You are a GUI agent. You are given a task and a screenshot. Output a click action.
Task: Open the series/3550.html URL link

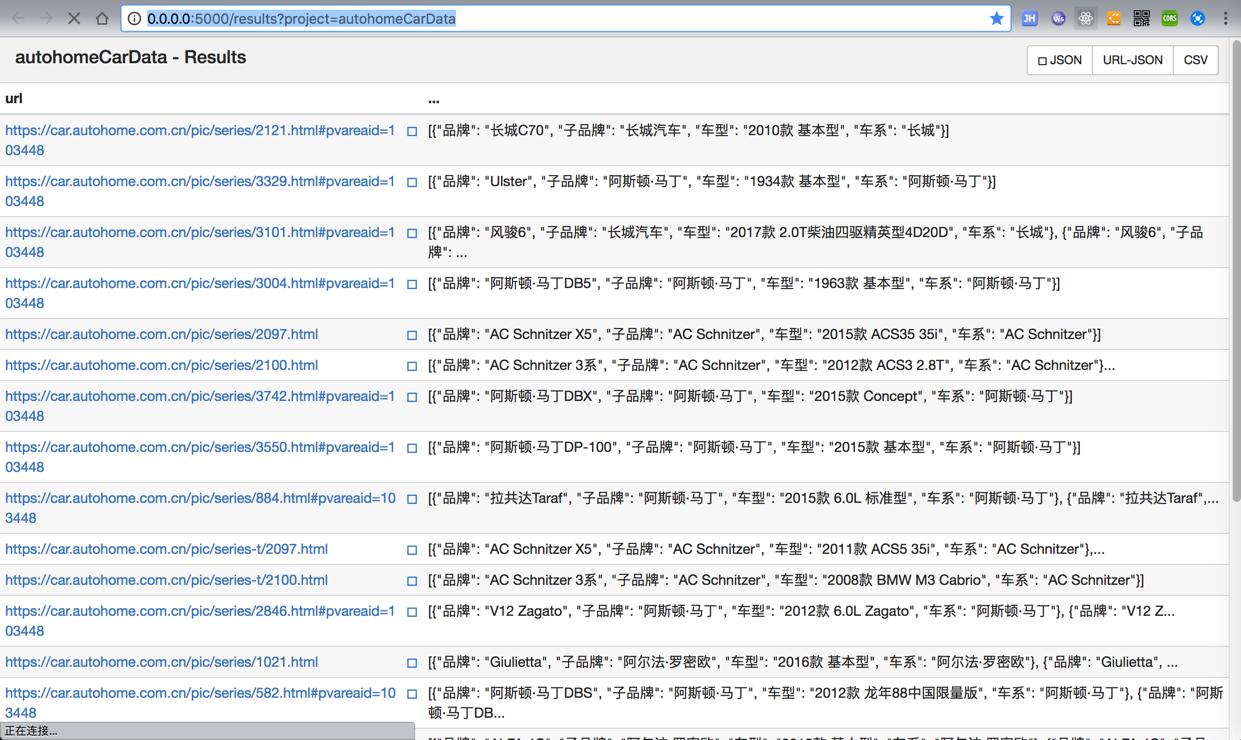pos(200,457)
